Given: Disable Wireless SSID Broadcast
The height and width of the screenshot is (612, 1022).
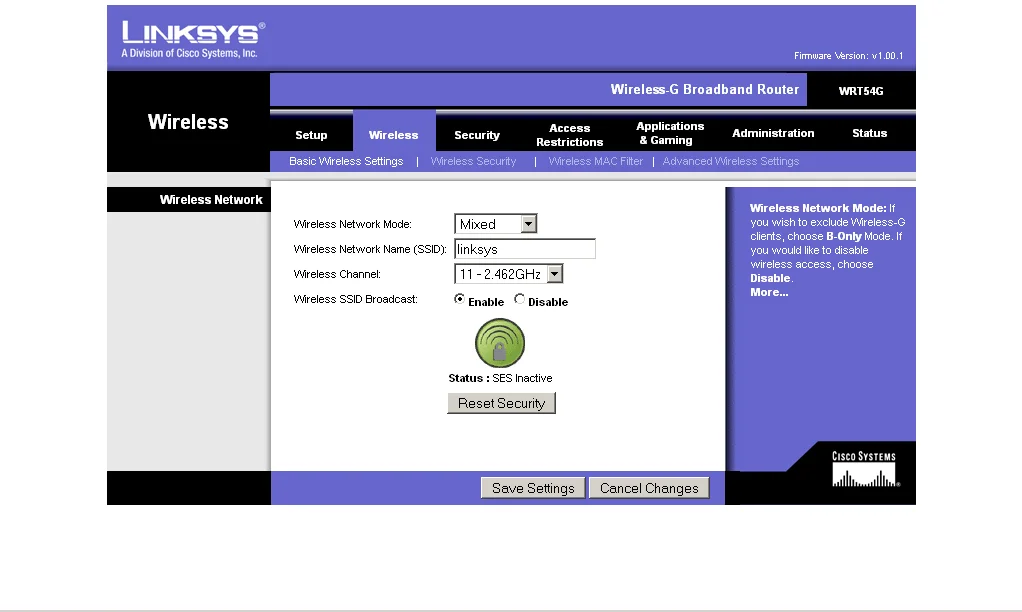Looking at the screenshot, I should pos(520,300).
